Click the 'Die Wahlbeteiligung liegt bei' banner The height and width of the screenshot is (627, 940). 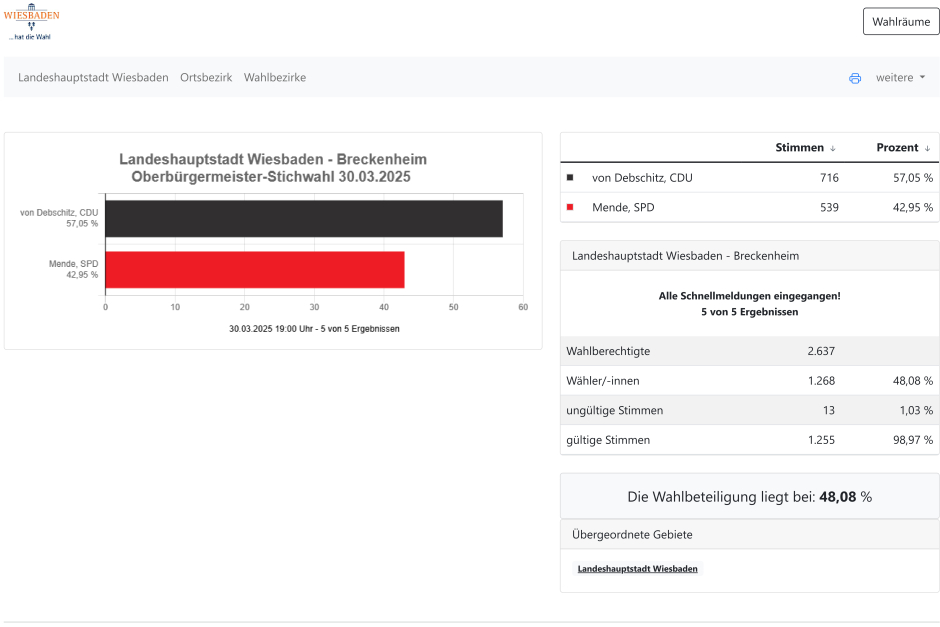(x=749, y=496)
